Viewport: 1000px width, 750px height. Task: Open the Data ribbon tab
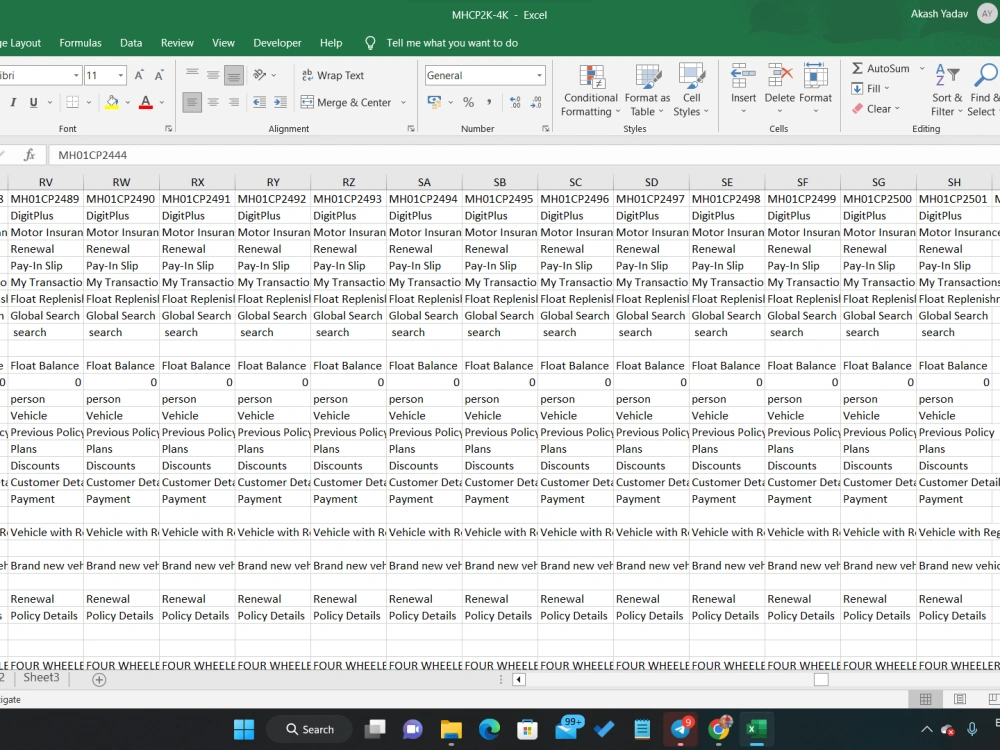tap(131, 43)
